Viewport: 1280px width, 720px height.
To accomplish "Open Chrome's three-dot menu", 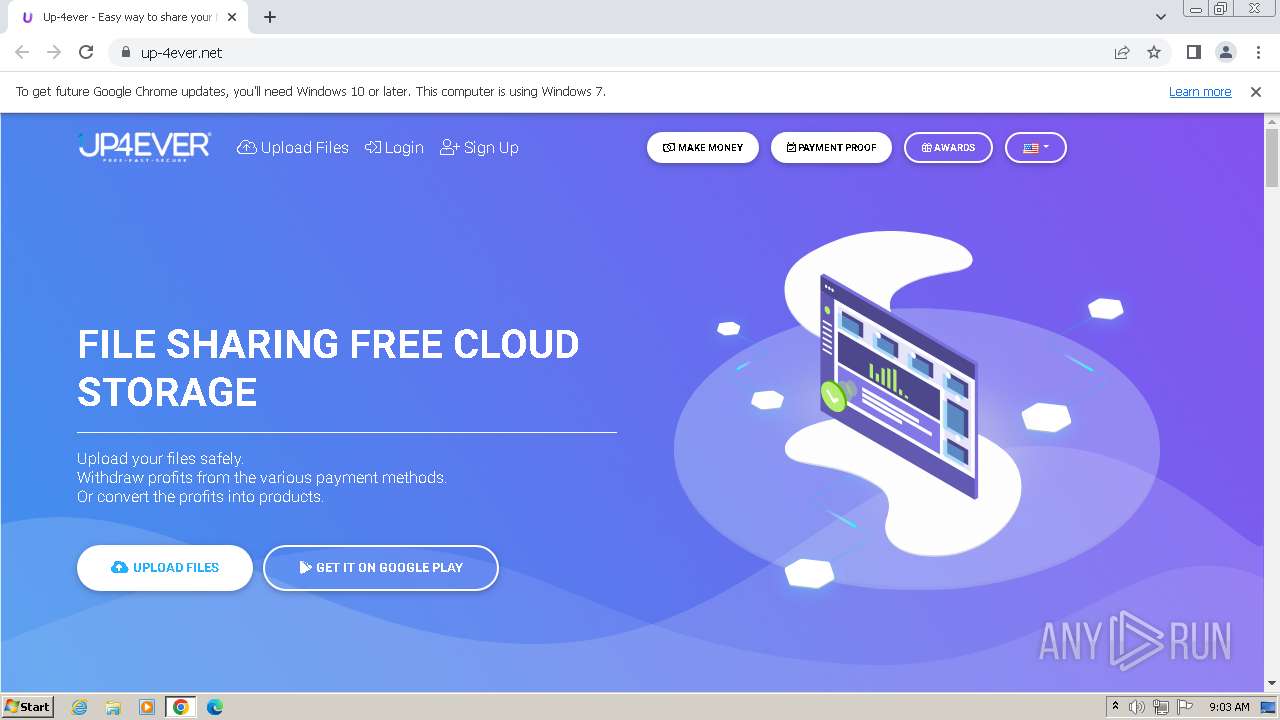I will coord(1258,52).
